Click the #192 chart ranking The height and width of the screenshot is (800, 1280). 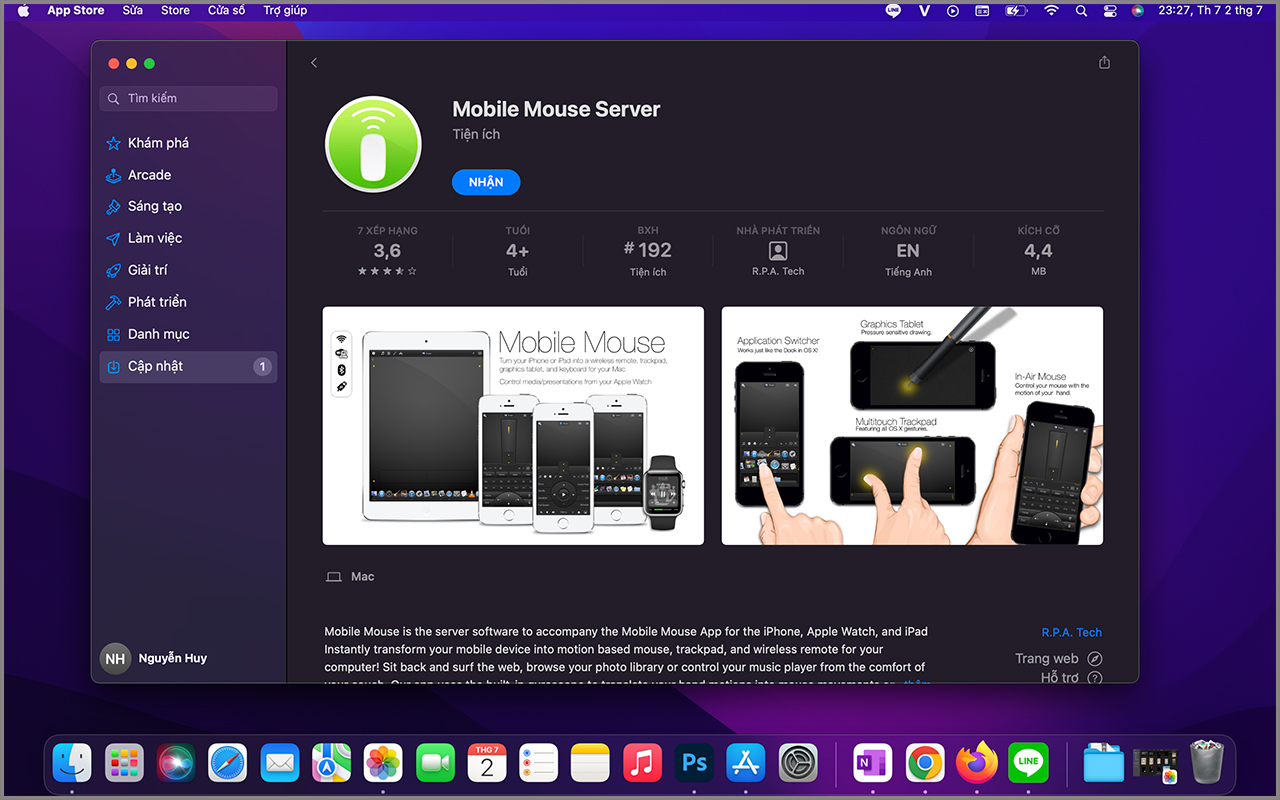point(648,251)
